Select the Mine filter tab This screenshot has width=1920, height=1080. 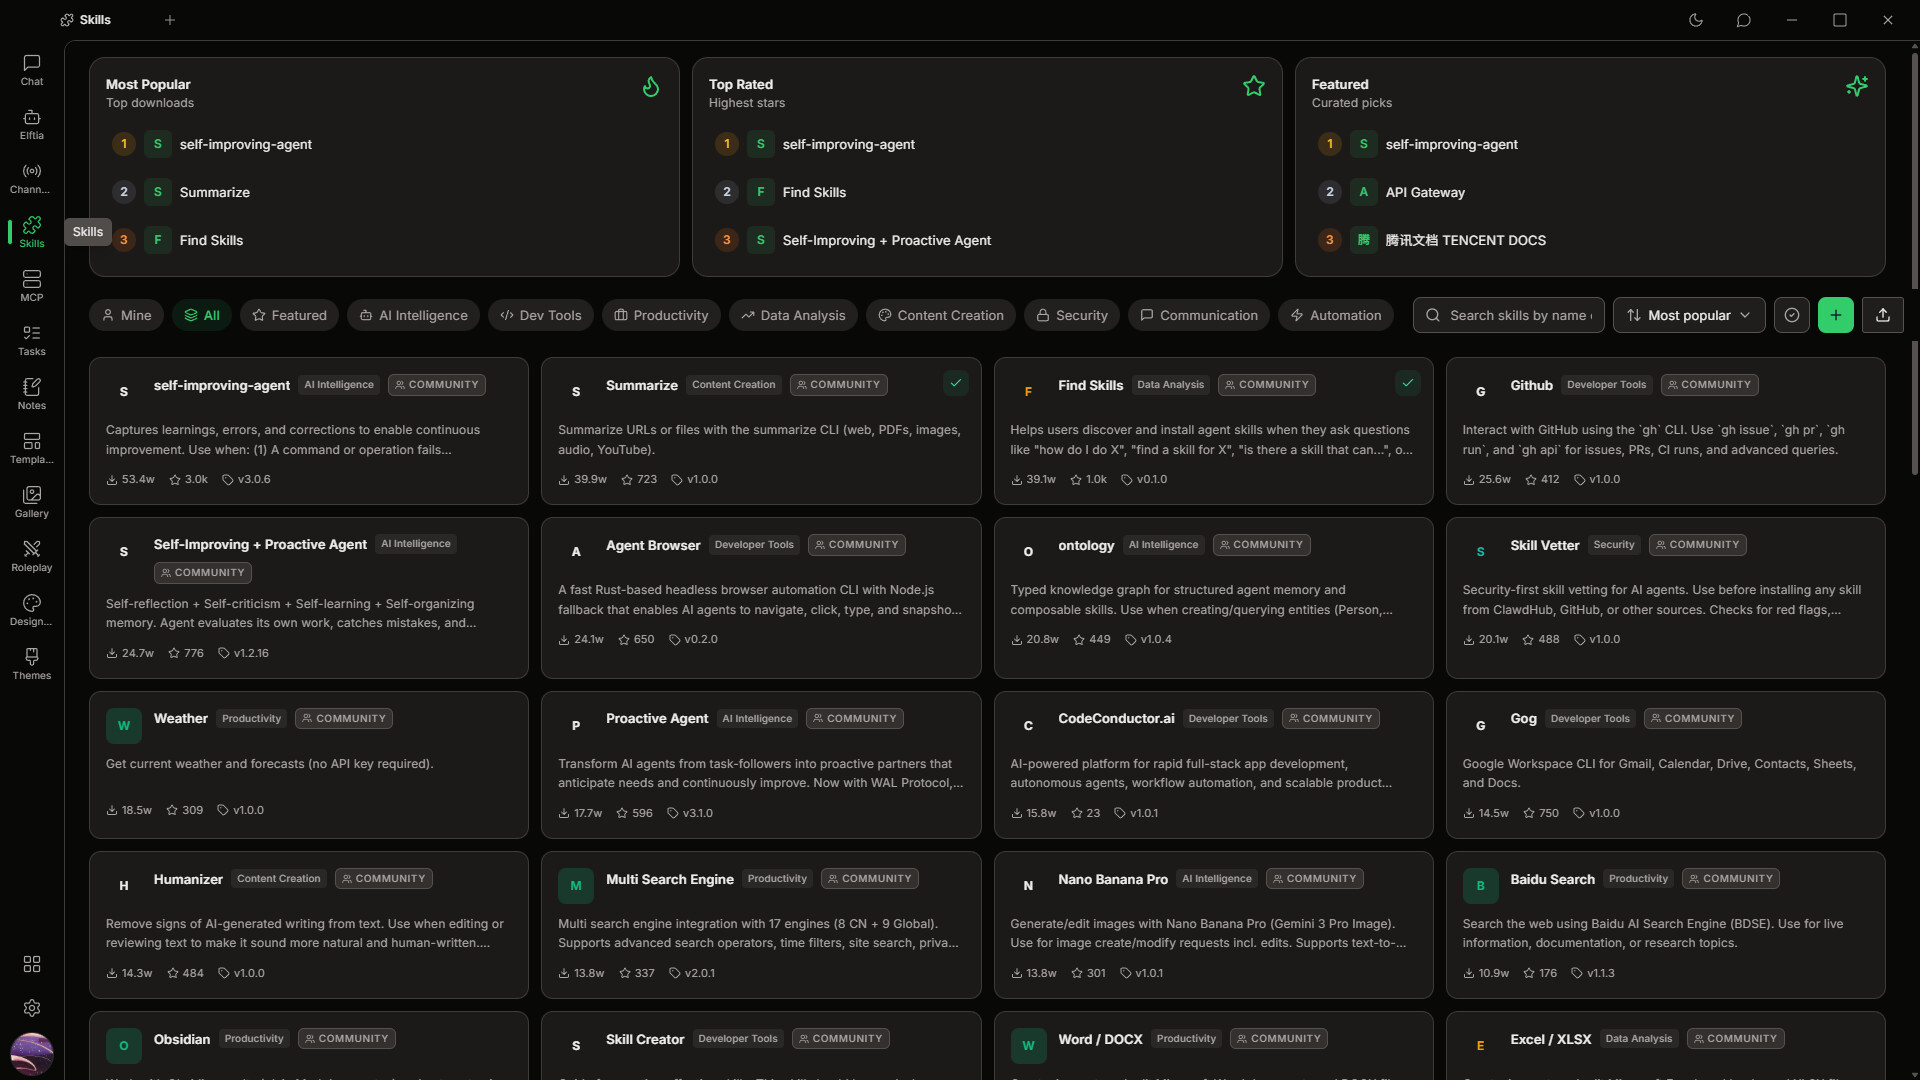tap(126, 315)
